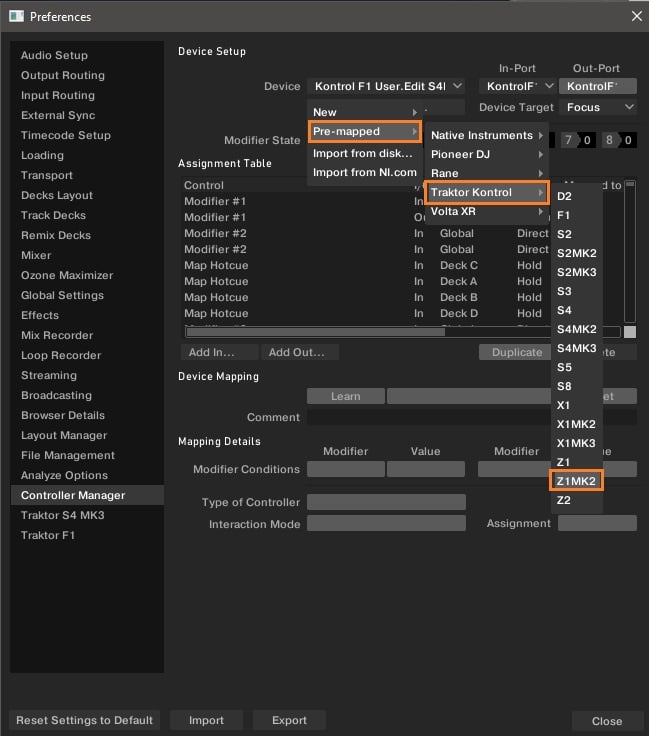649x736 pixels.
Task: Select D2 controller mapping
Action: (577, 196)
